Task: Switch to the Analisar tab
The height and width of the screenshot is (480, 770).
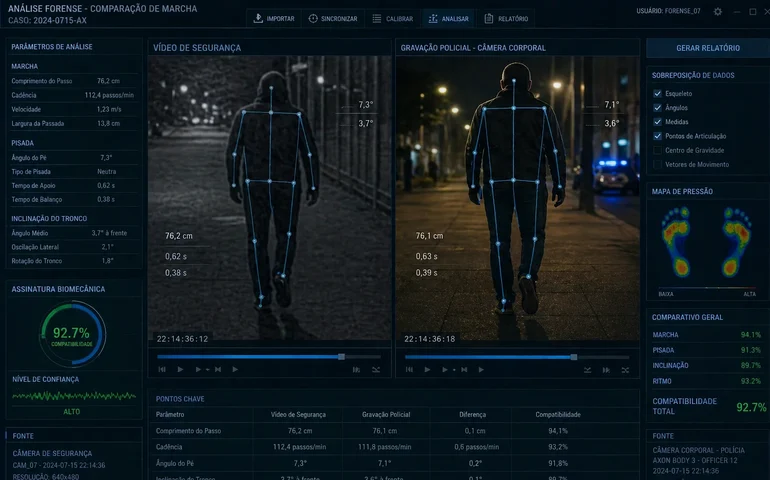Action: [447, 18]
